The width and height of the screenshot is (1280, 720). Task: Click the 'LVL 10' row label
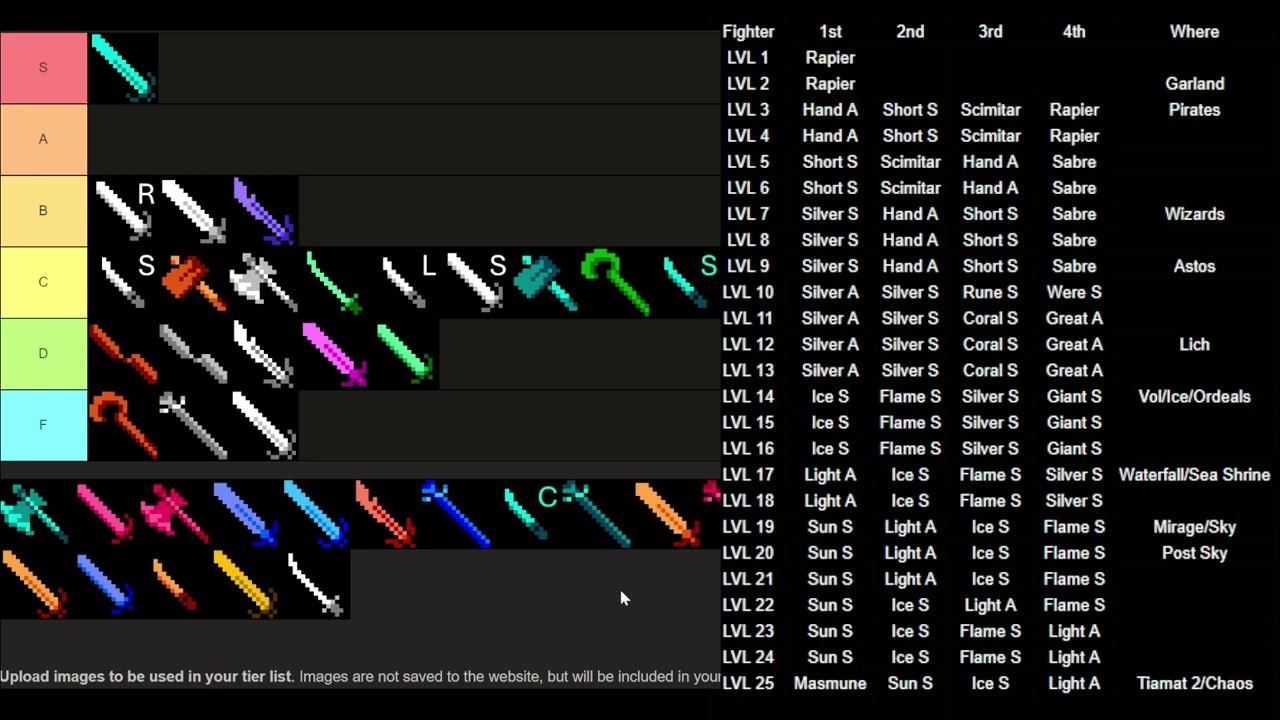[x=748, y=292]
